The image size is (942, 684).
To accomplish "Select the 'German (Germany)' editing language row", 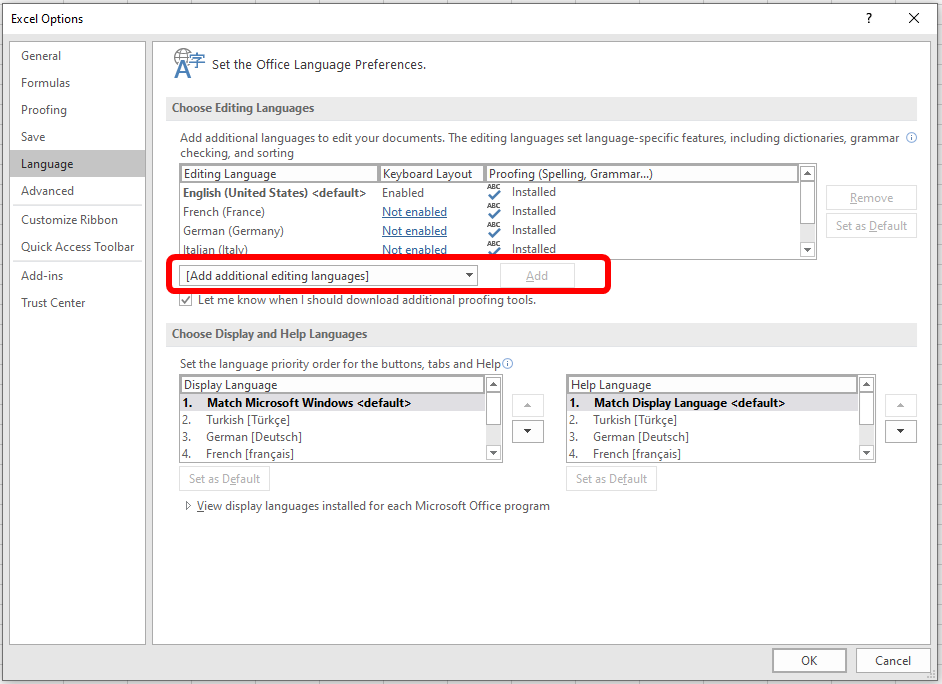I will [x=490, y=231].
